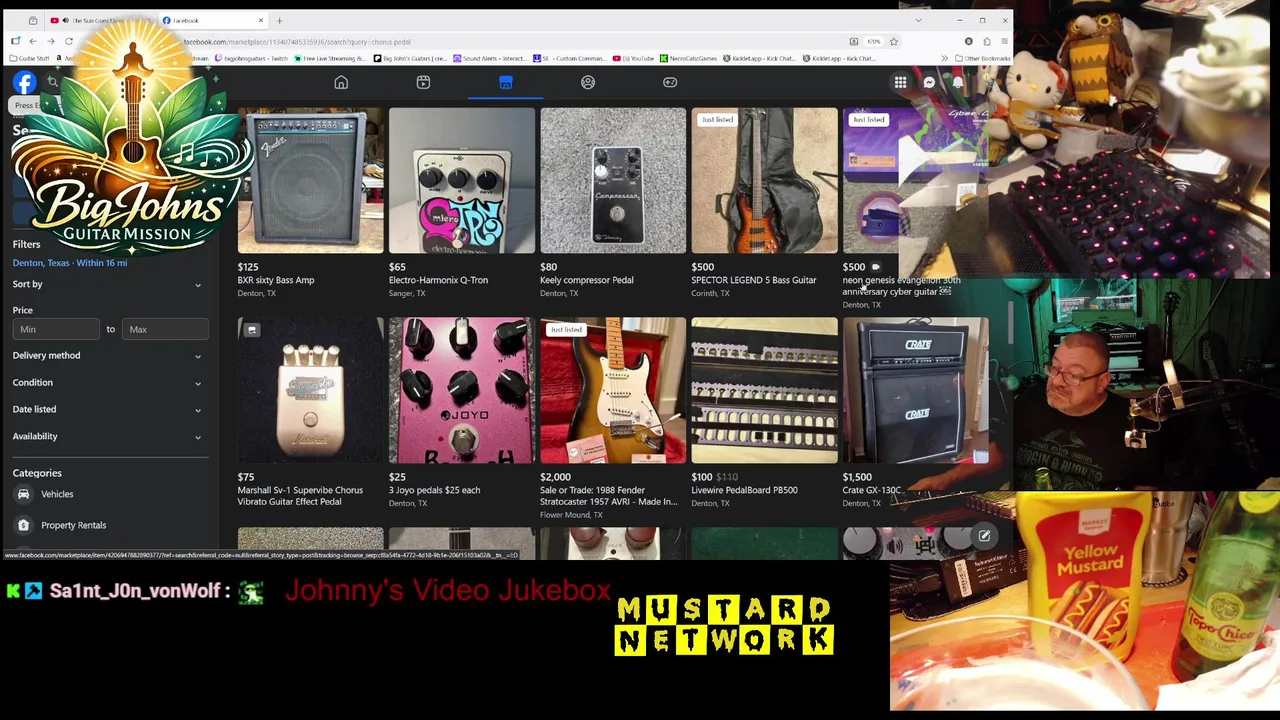Click the Vehicles category icon
This screenshot has width=1280, height=720.
pyautogui.click(x=23, y=494)
